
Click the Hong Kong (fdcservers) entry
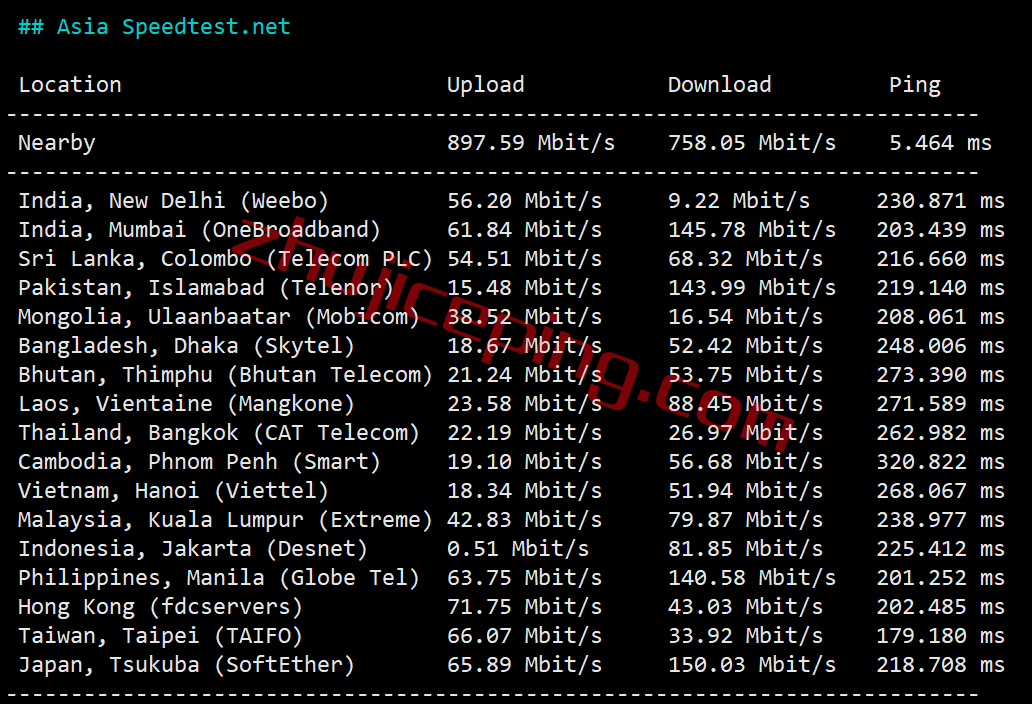pos(161,606)
